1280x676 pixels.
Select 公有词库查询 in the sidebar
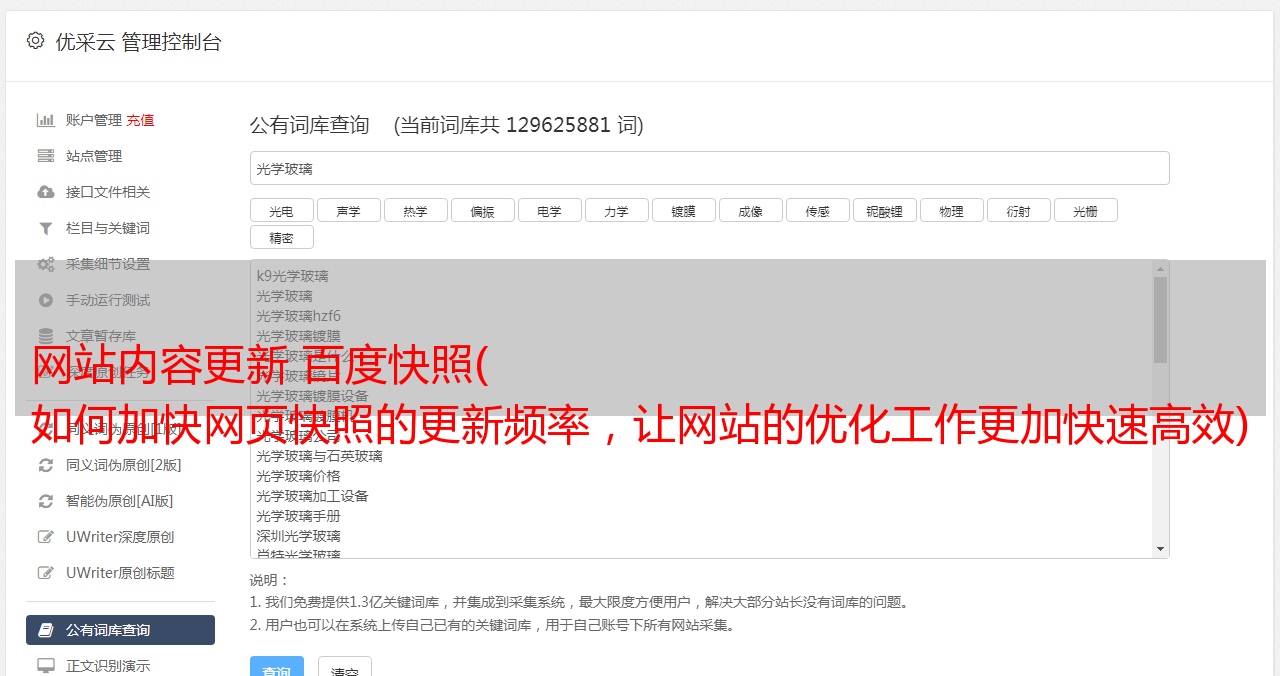[120, 630]
